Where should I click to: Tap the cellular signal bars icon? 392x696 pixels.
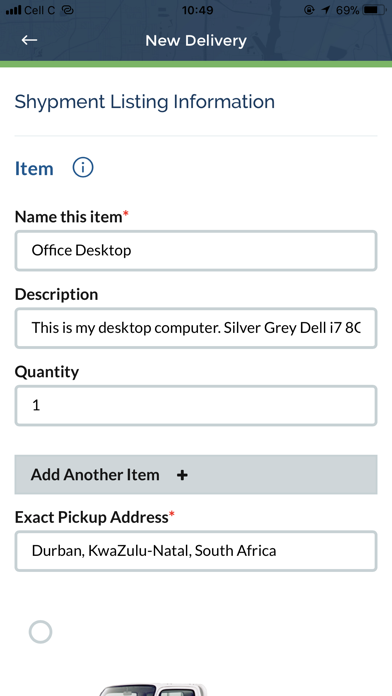coord(13,10)
